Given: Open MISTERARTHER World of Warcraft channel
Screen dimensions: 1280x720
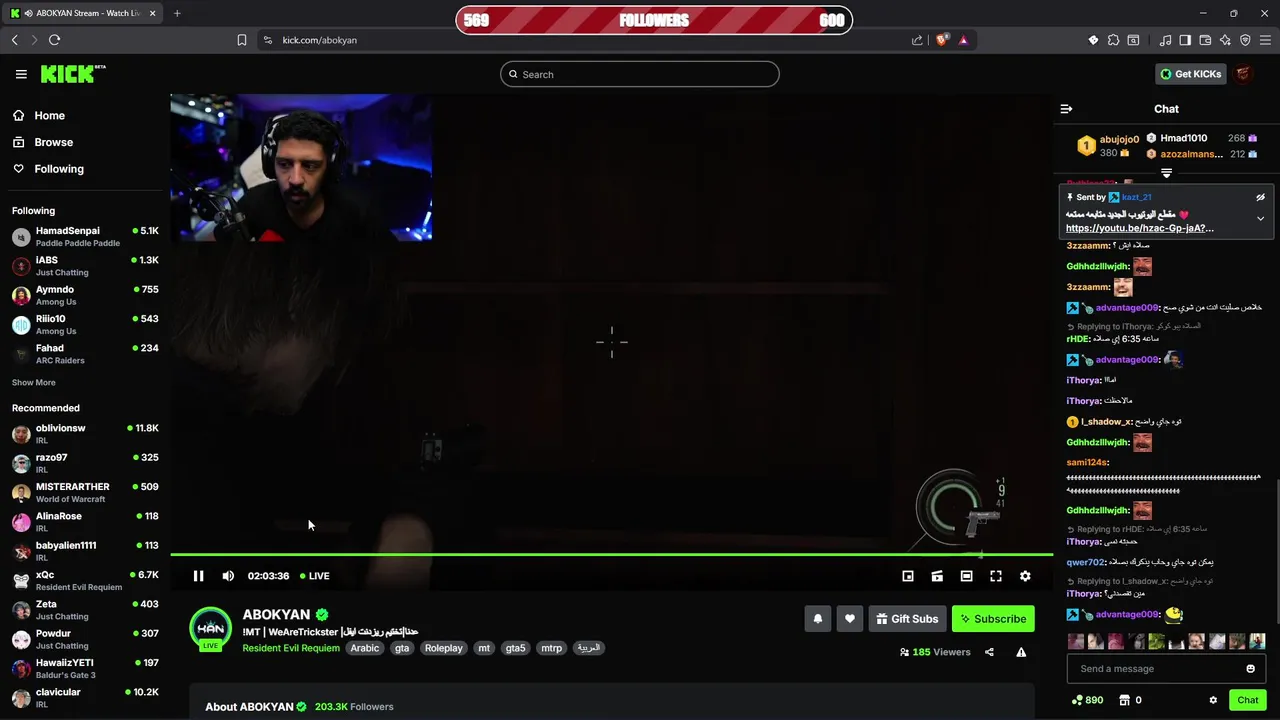Looking at the screenshot, I should coord(85,493).
